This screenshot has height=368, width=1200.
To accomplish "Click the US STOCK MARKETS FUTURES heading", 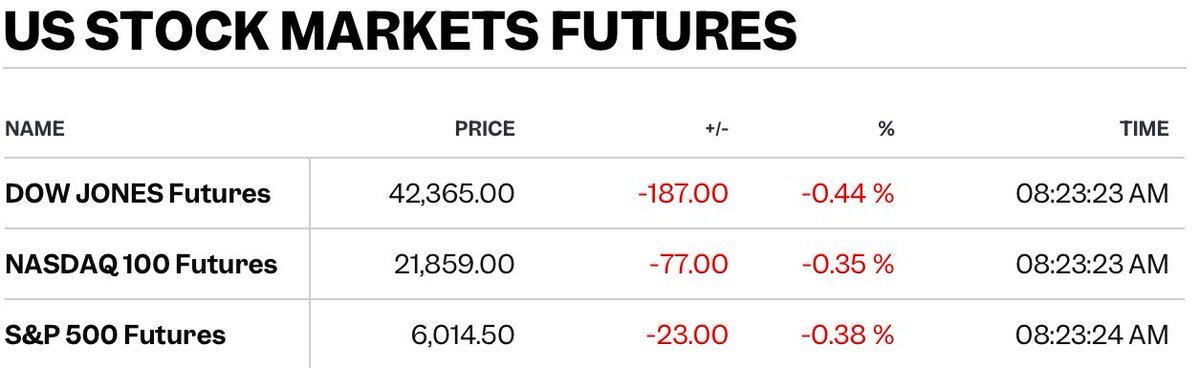I will [400, 31].
